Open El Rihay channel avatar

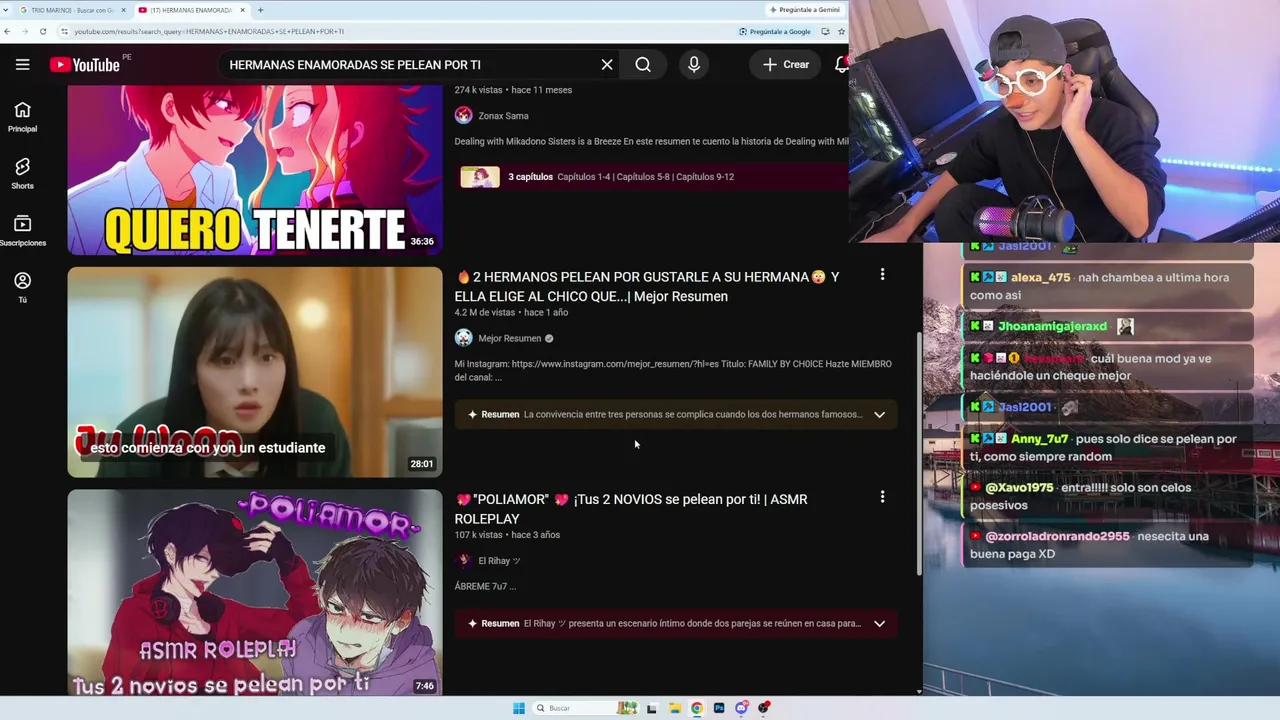[x=463, y=561]
